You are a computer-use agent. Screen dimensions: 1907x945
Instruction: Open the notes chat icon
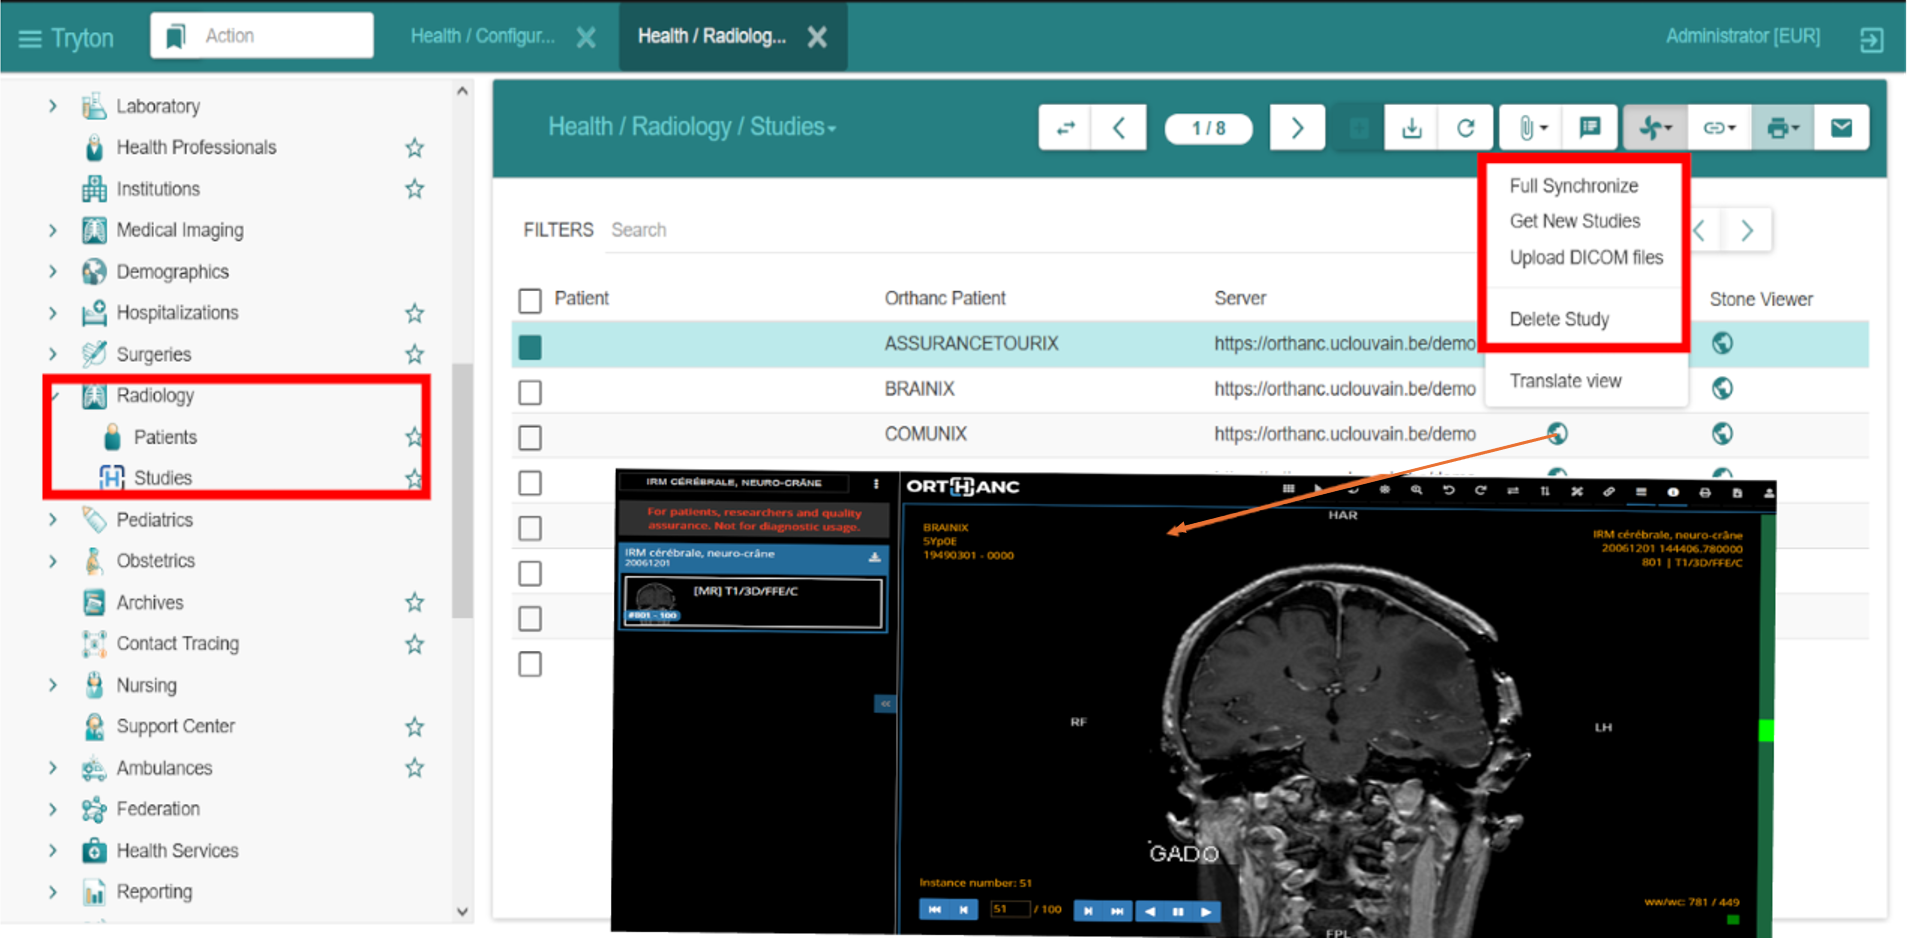point(1589,128)
